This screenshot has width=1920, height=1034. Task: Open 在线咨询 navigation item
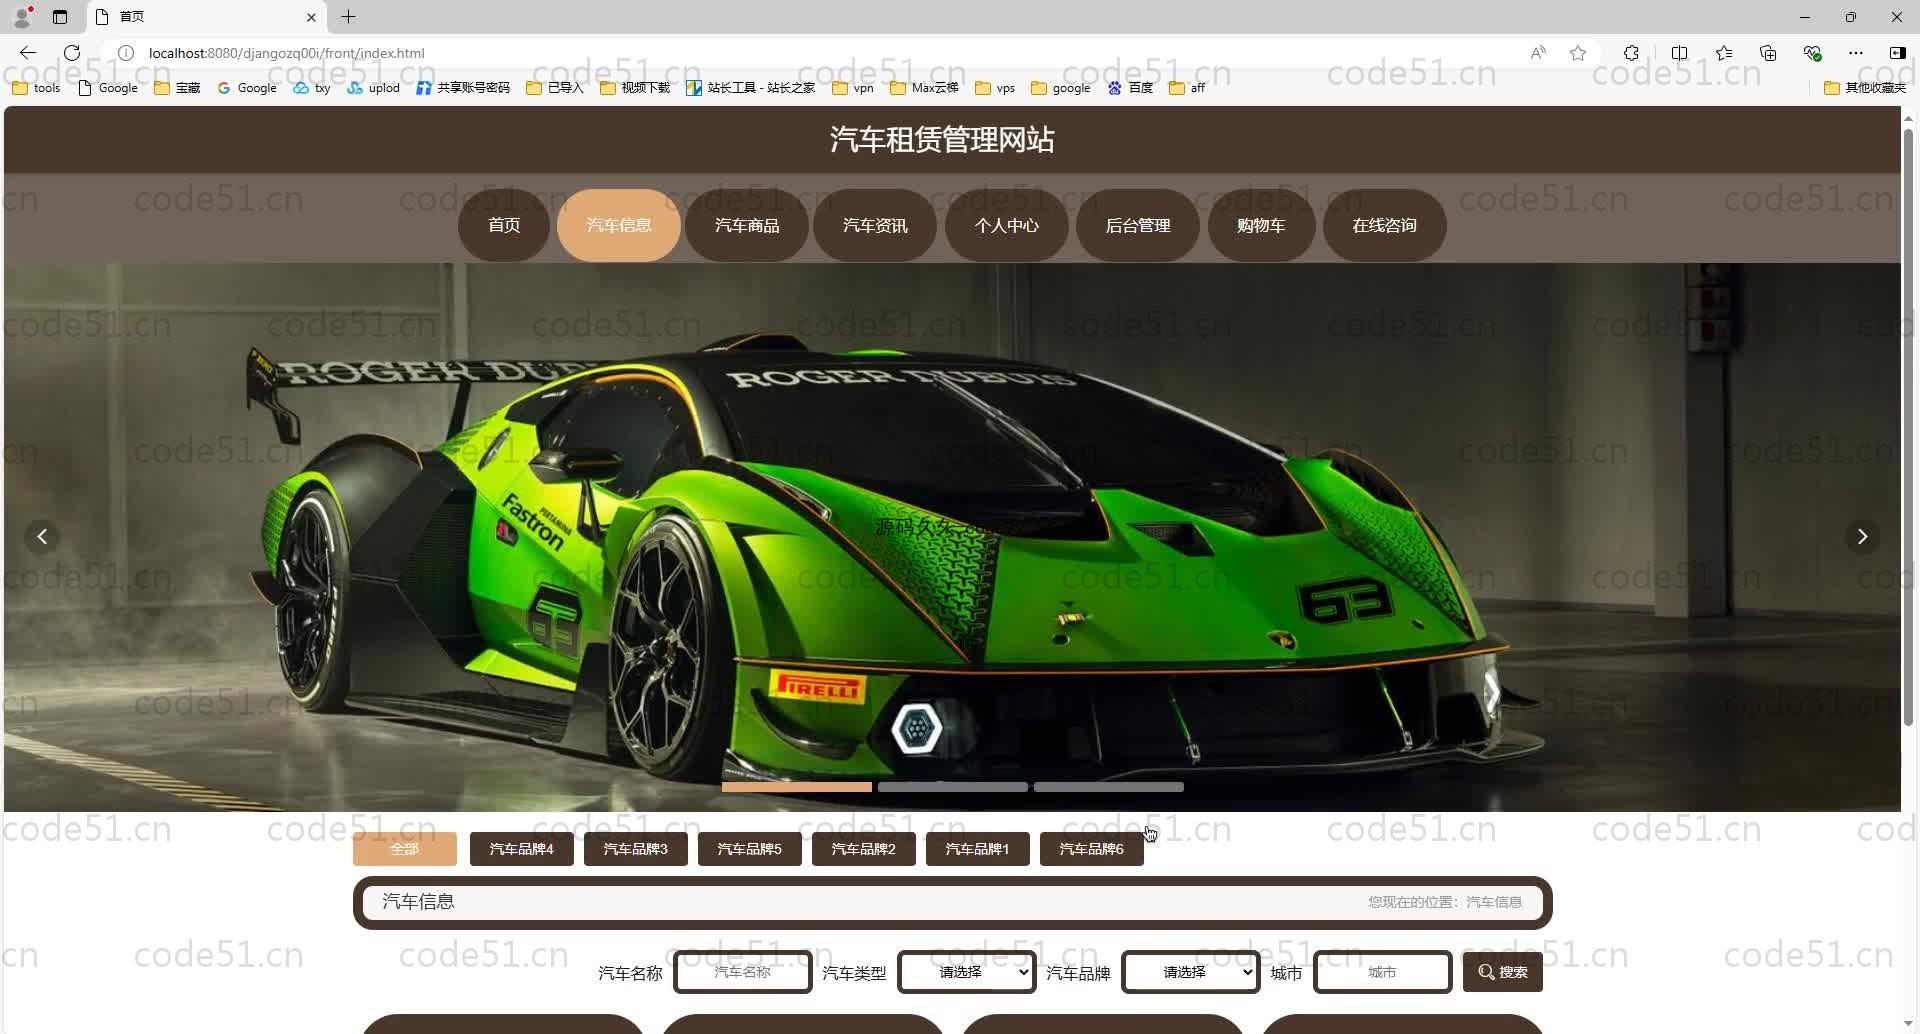click(1385, 225)
